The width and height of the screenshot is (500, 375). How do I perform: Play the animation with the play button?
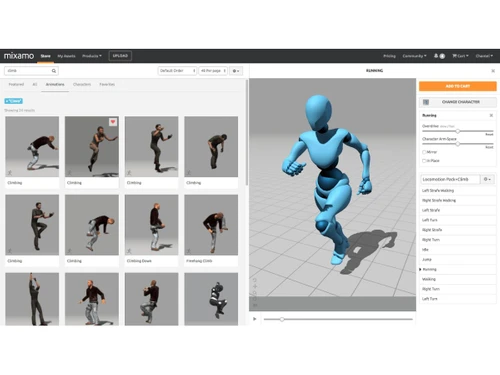pyautogui.click(x=255, y=319)
